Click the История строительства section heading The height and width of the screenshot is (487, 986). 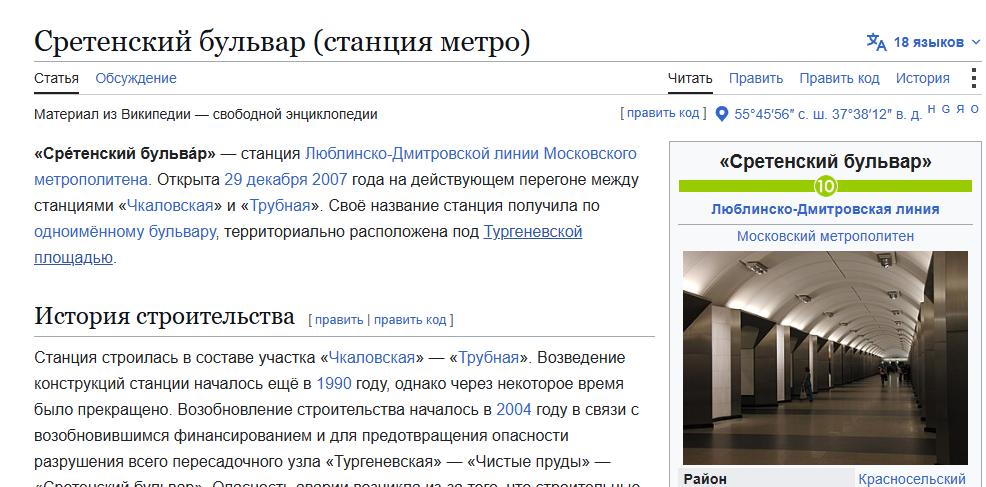coord(164,316)
